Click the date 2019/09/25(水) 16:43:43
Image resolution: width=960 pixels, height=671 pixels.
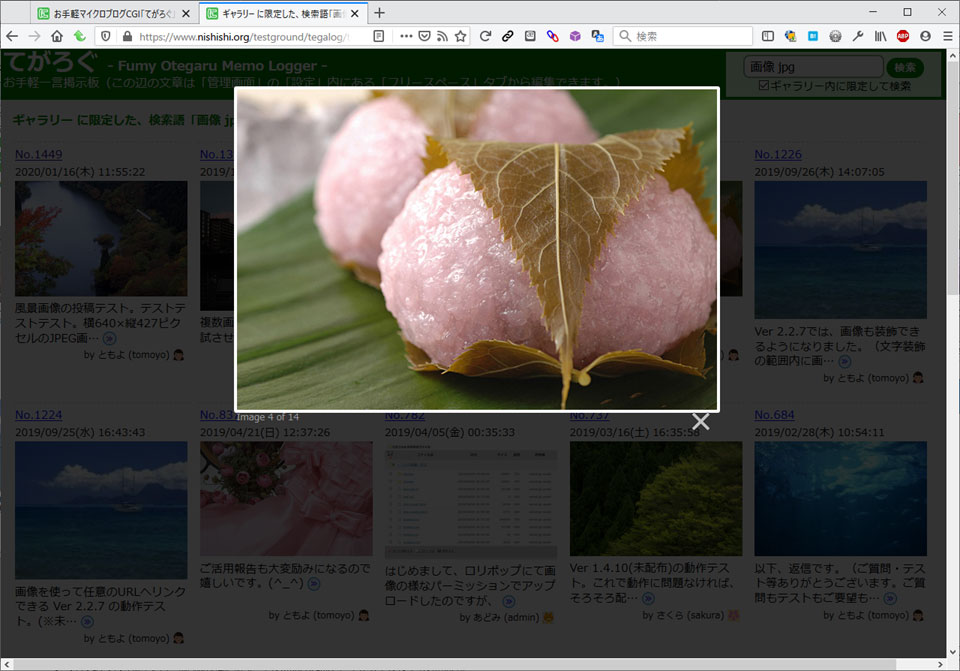(x=80, y=432)
